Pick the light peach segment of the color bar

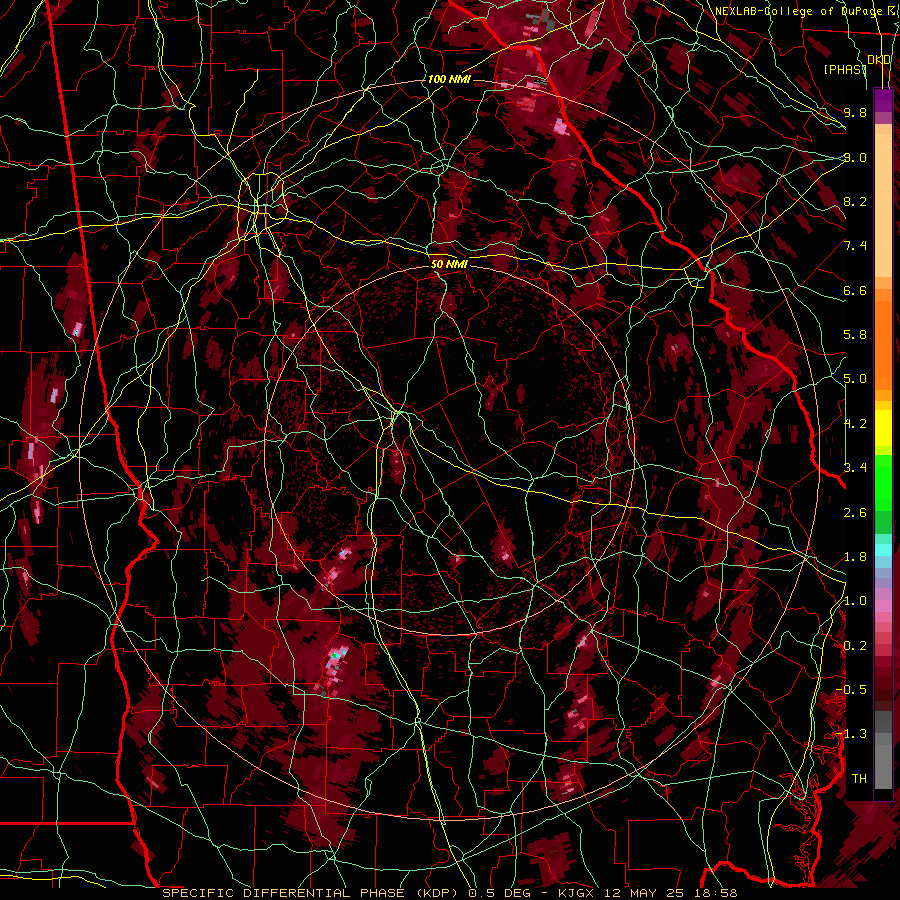tap(883, 207)
